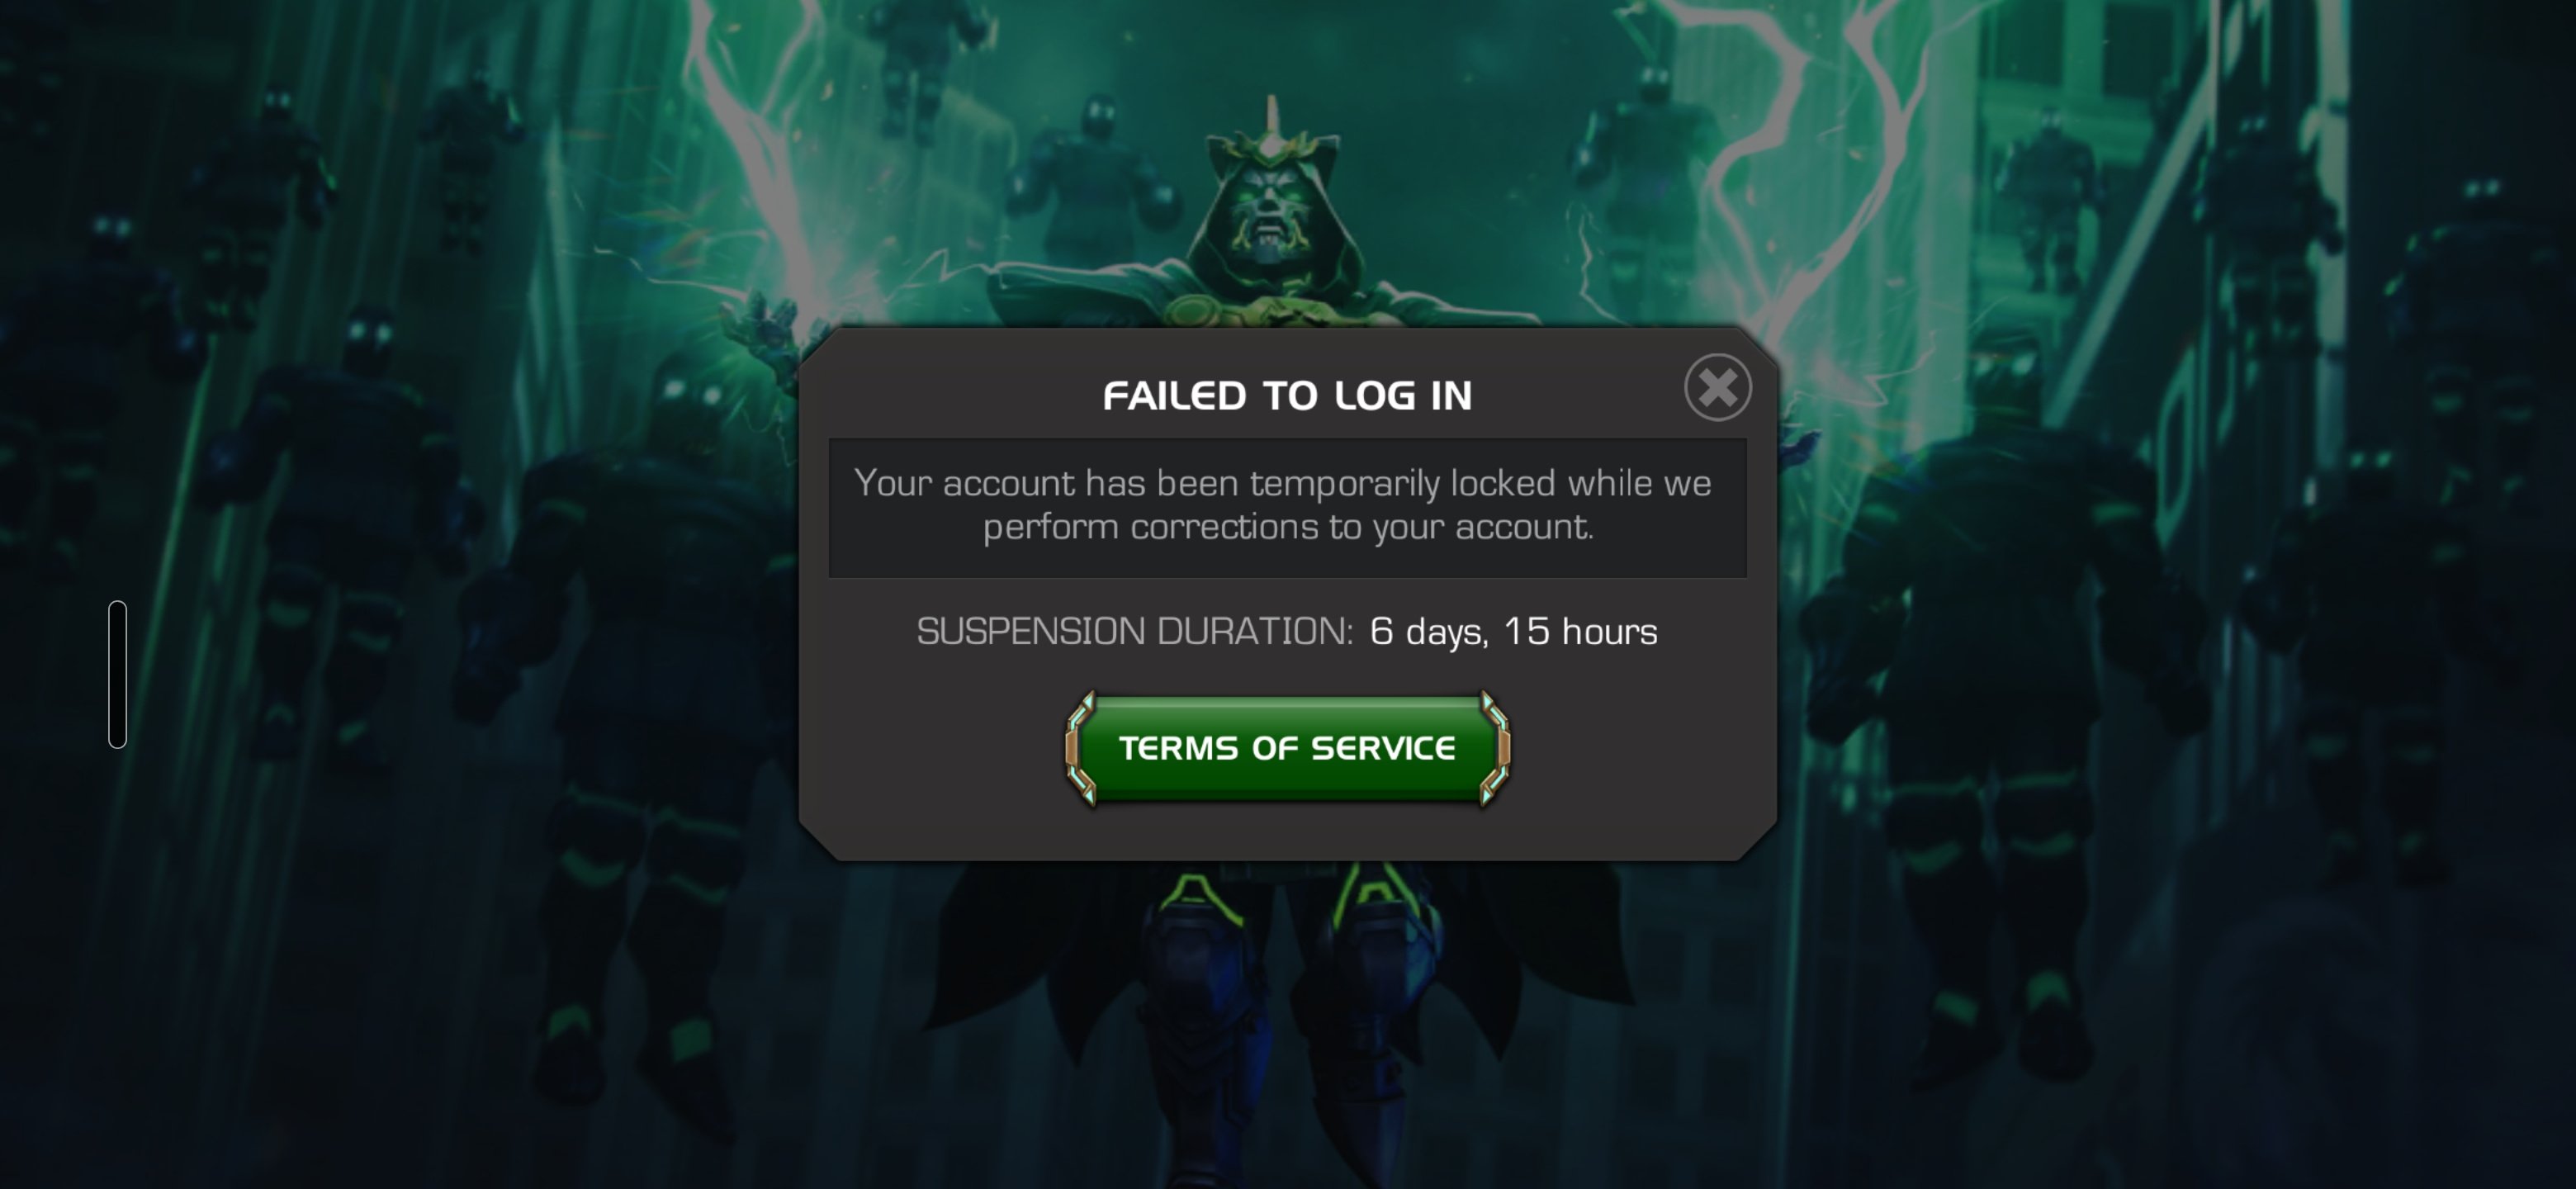Click the 6 days, 15 hours value
Viewport: 2576px width, 1189px height.
(1513, 631)
